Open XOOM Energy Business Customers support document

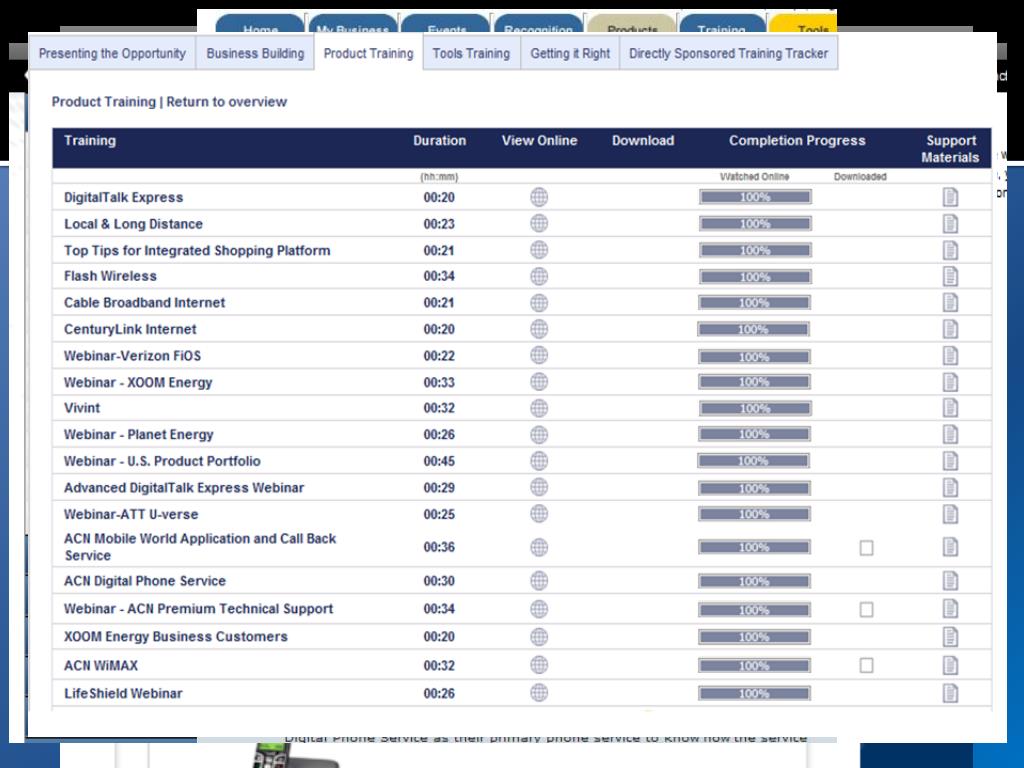(950, 637)
